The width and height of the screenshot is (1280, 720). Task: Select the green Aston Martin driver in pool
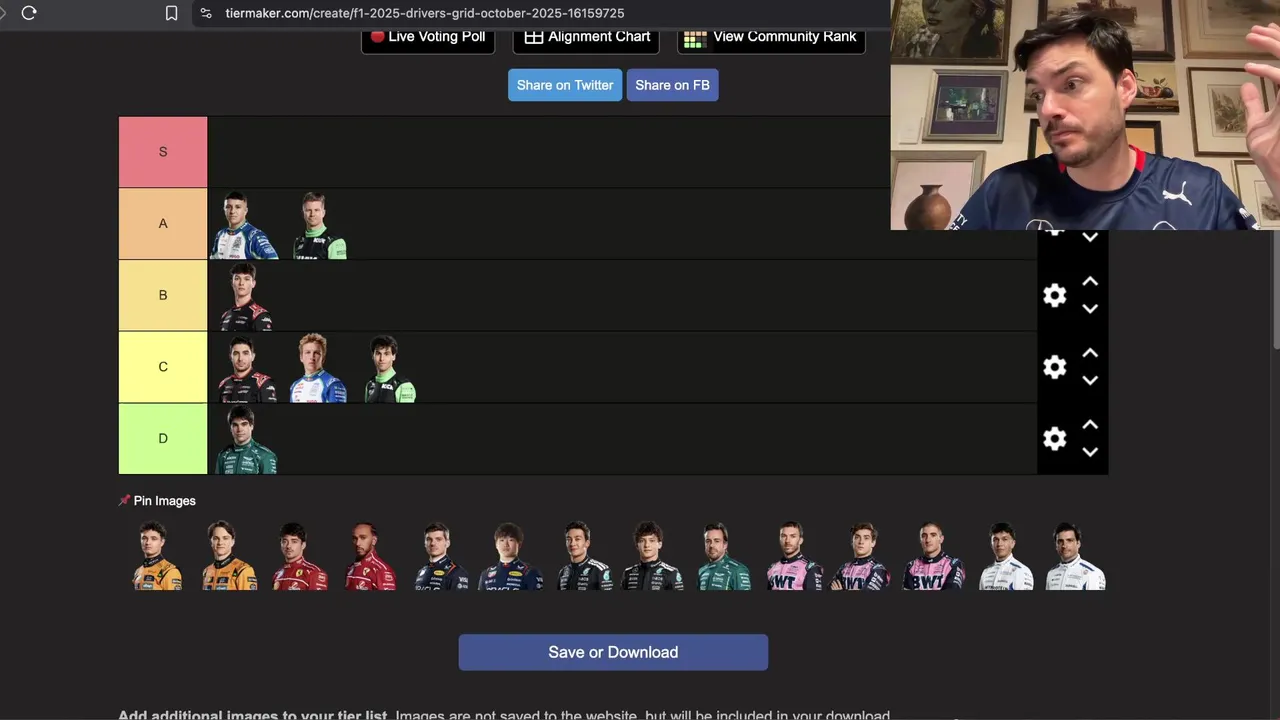point(724,556)
